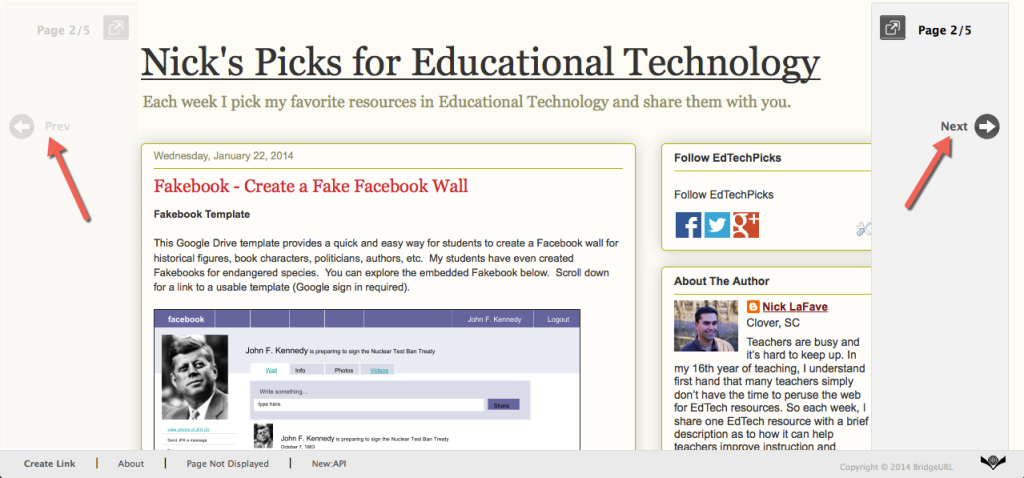This screenshot has height=478, width=1024.
Task: Click the Clover, SC location text
Action: tap(773, 323)
